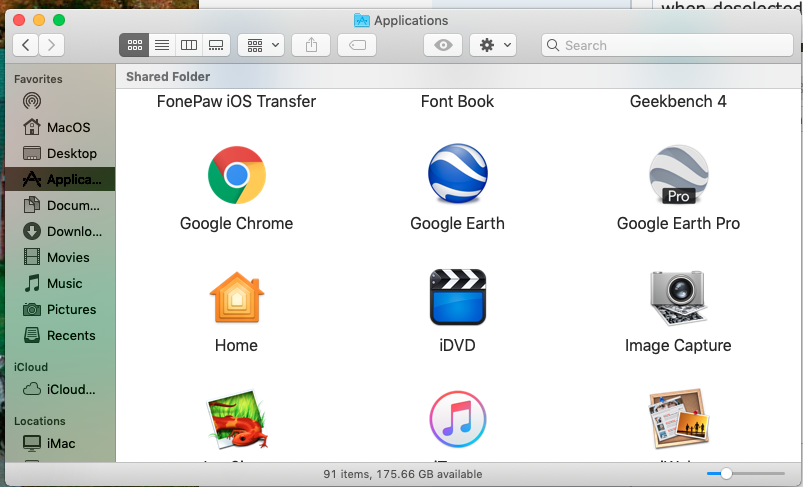Open the Action gear dropdown menu
Screen dimensions: 803x487
click(493, 45)
